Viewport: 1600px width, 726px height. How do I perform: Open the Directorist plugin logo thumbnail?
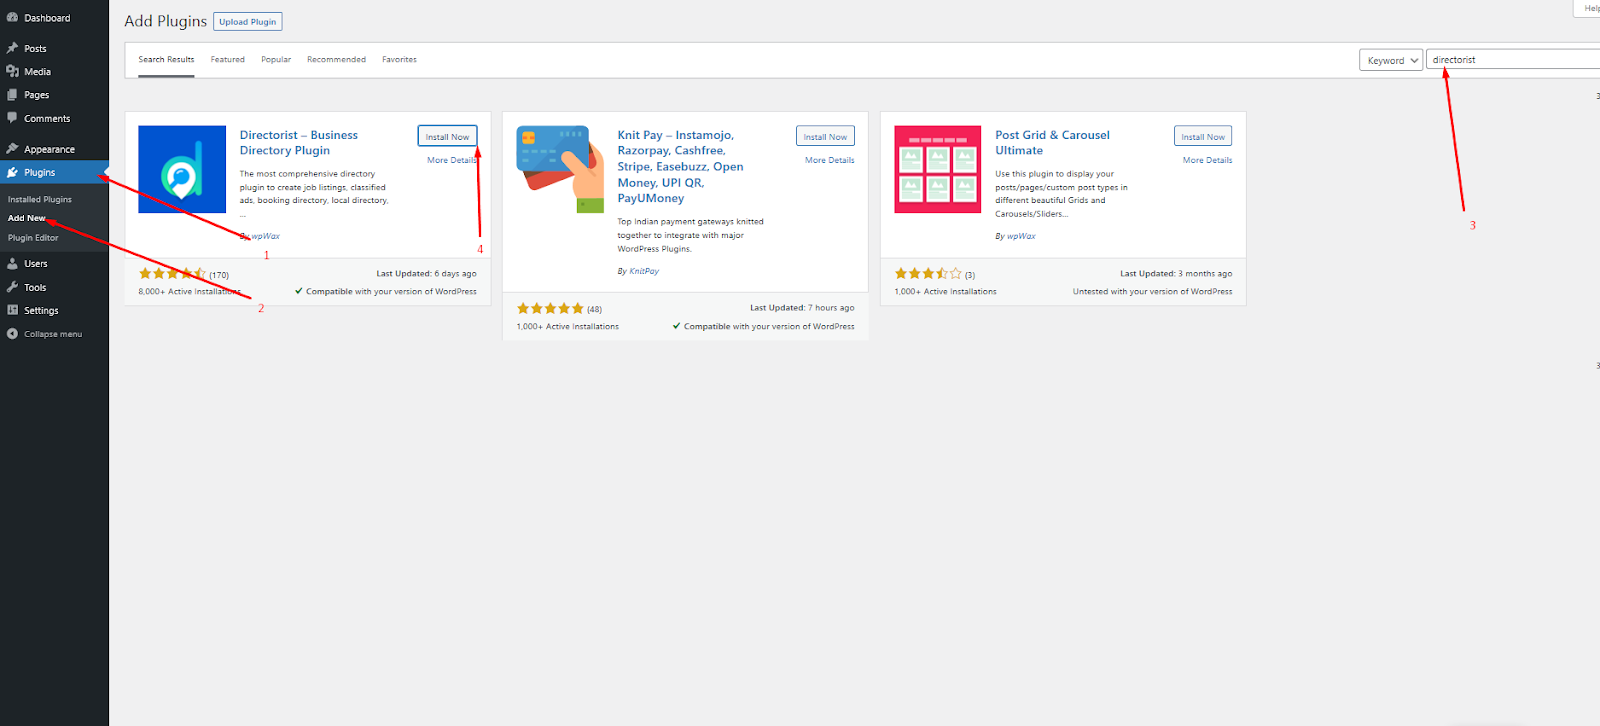click(x=182, y=169)
